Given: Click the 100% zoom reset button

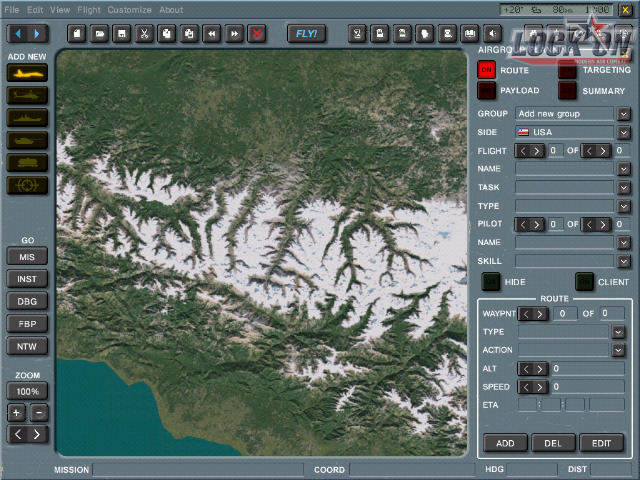Looking at the screenshot, I should [27, 391].
